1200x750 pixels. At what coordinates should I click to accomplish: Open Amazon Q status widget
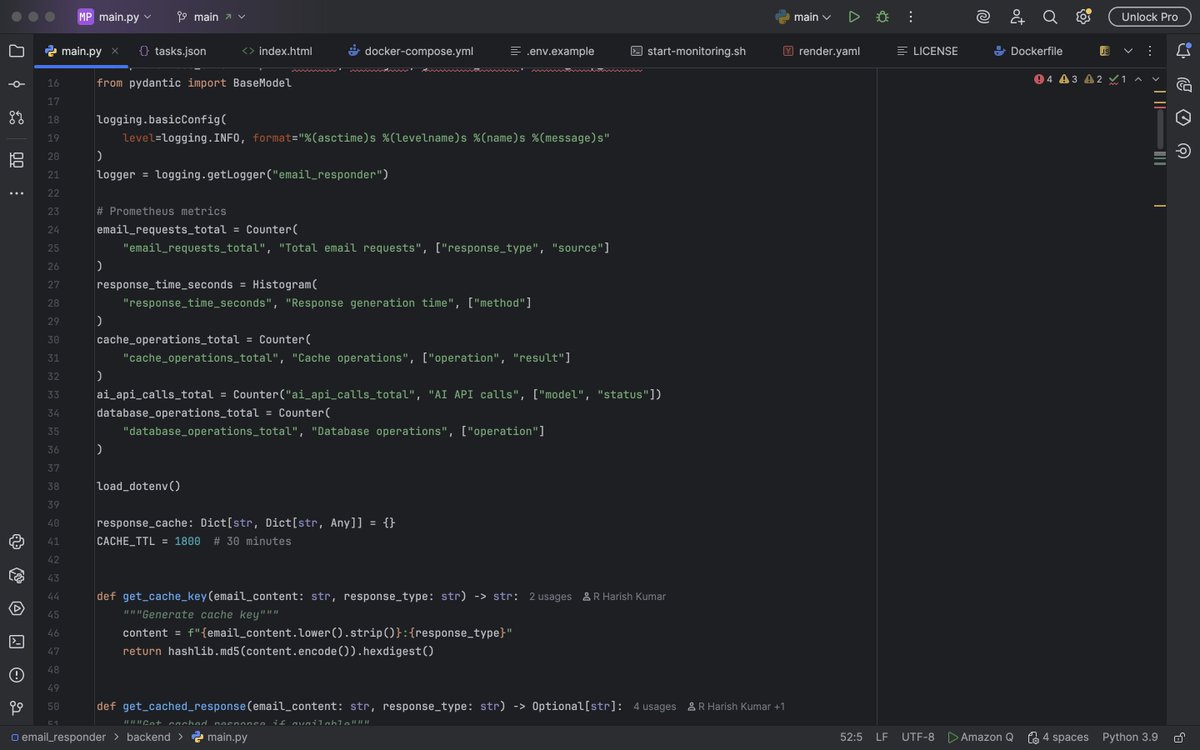tap(981, 737)
